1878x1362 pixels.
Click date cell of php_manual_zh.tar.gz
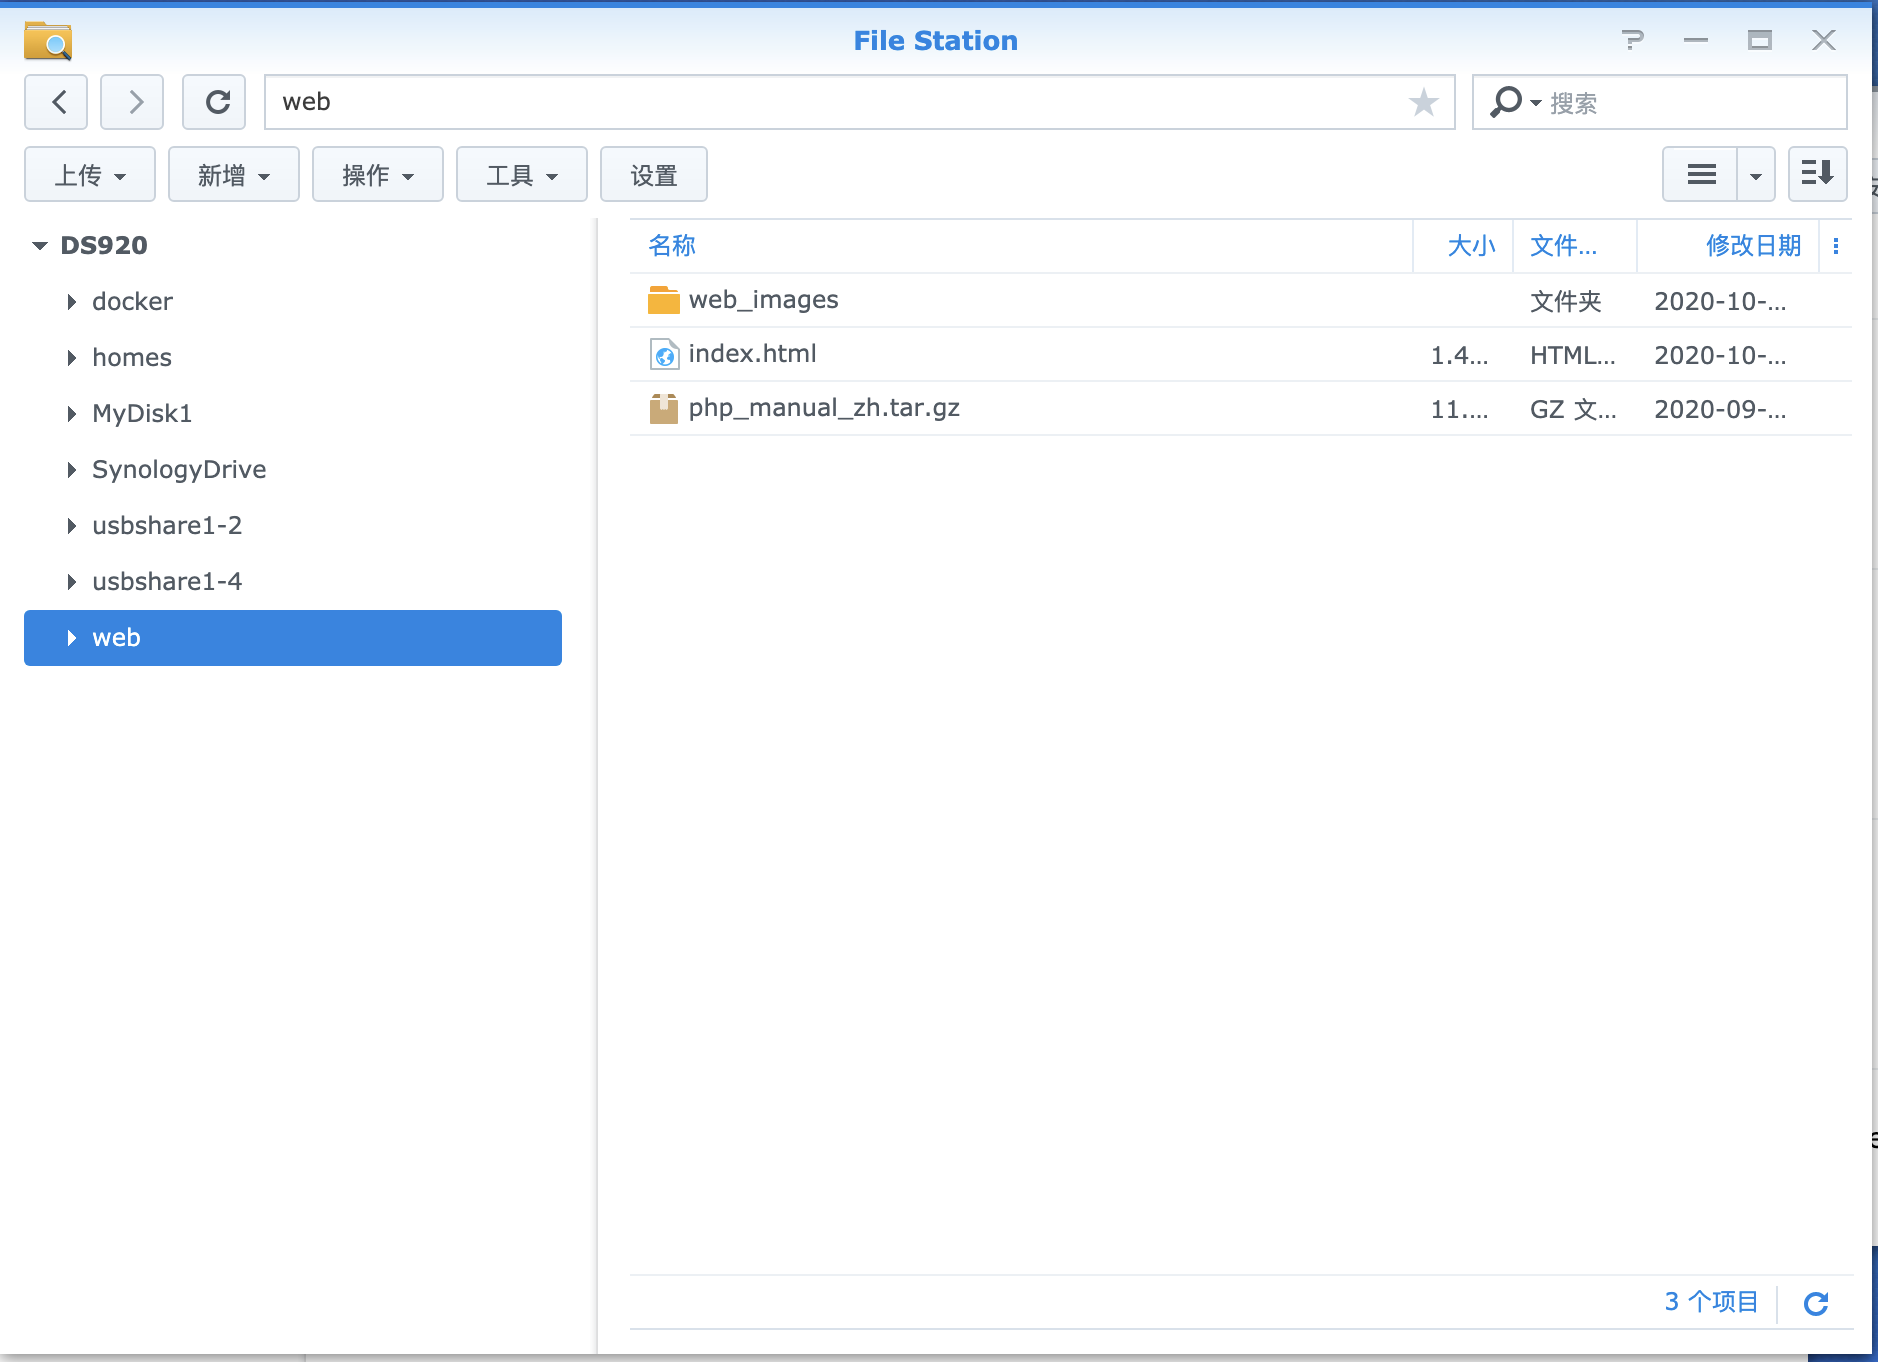click(1720, 409)
